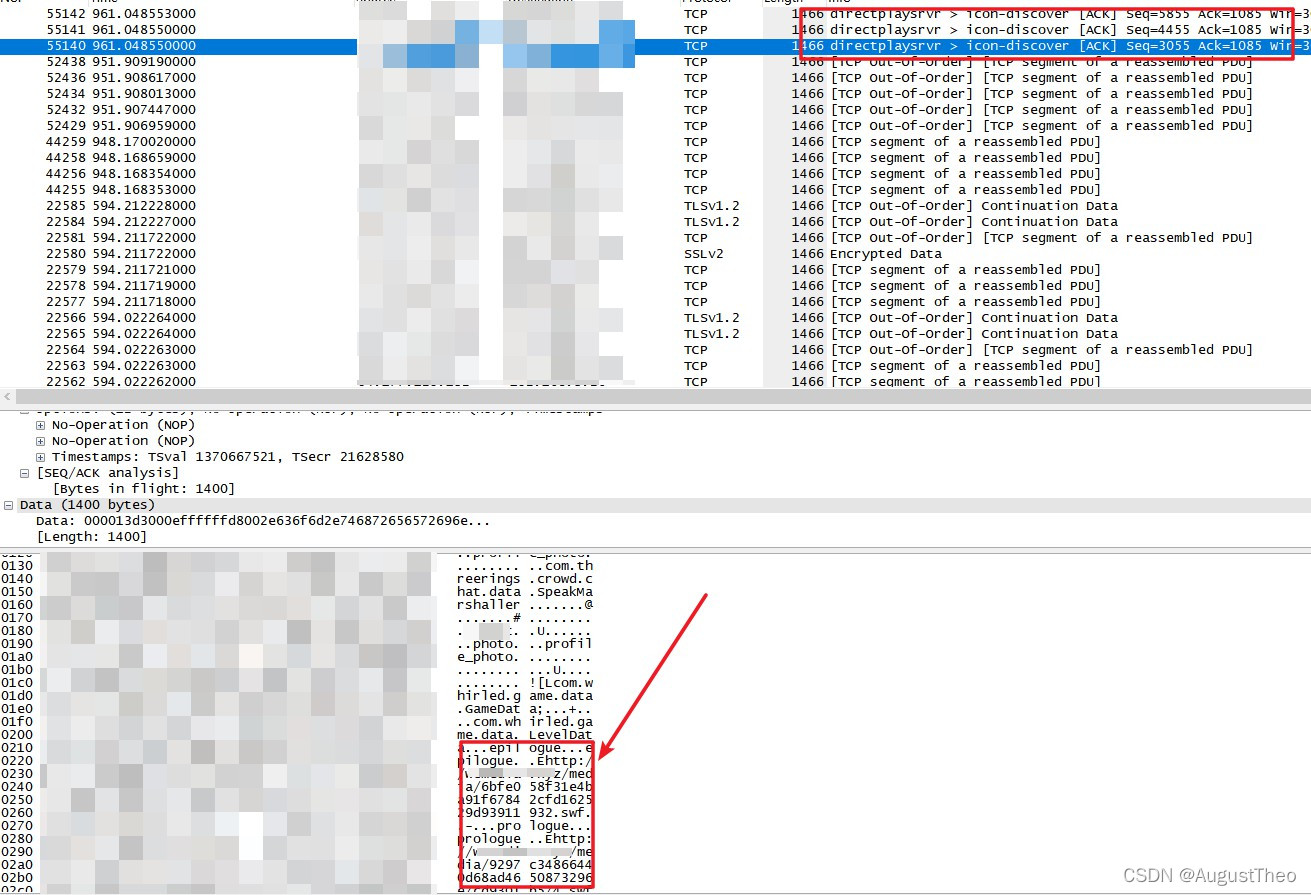Screen dimensions: 1311x895
Task: Click hex offset 0290 row
Action: (x=17, y=852)
